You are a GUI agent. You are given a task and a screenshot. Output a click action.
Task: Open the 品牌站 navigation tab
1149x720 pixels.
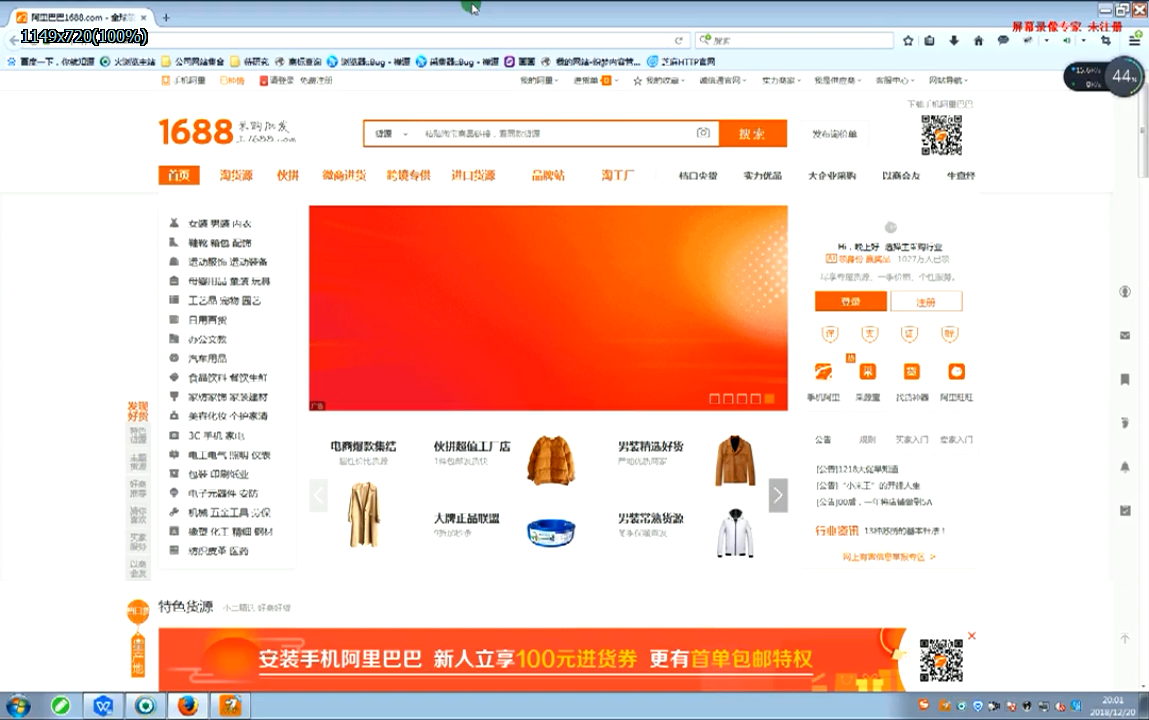point(548,175)
